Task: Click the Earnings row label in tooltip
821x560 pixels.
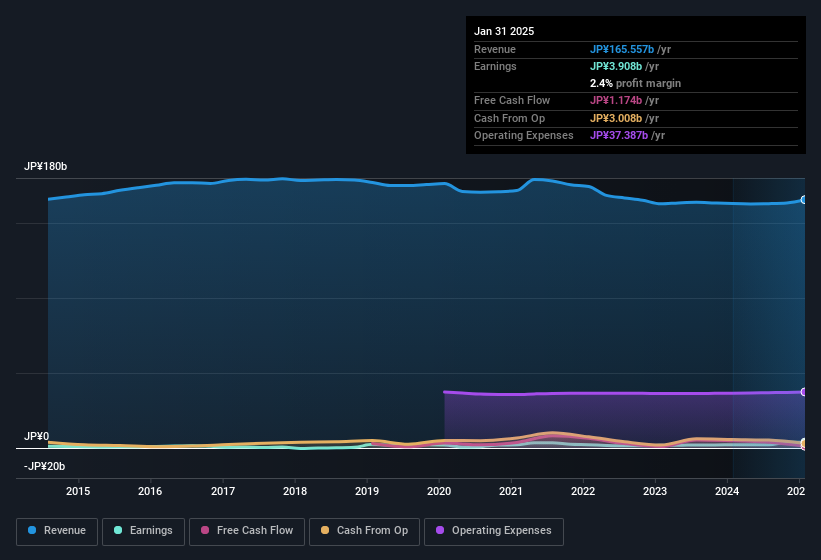Action: (495, 66)
